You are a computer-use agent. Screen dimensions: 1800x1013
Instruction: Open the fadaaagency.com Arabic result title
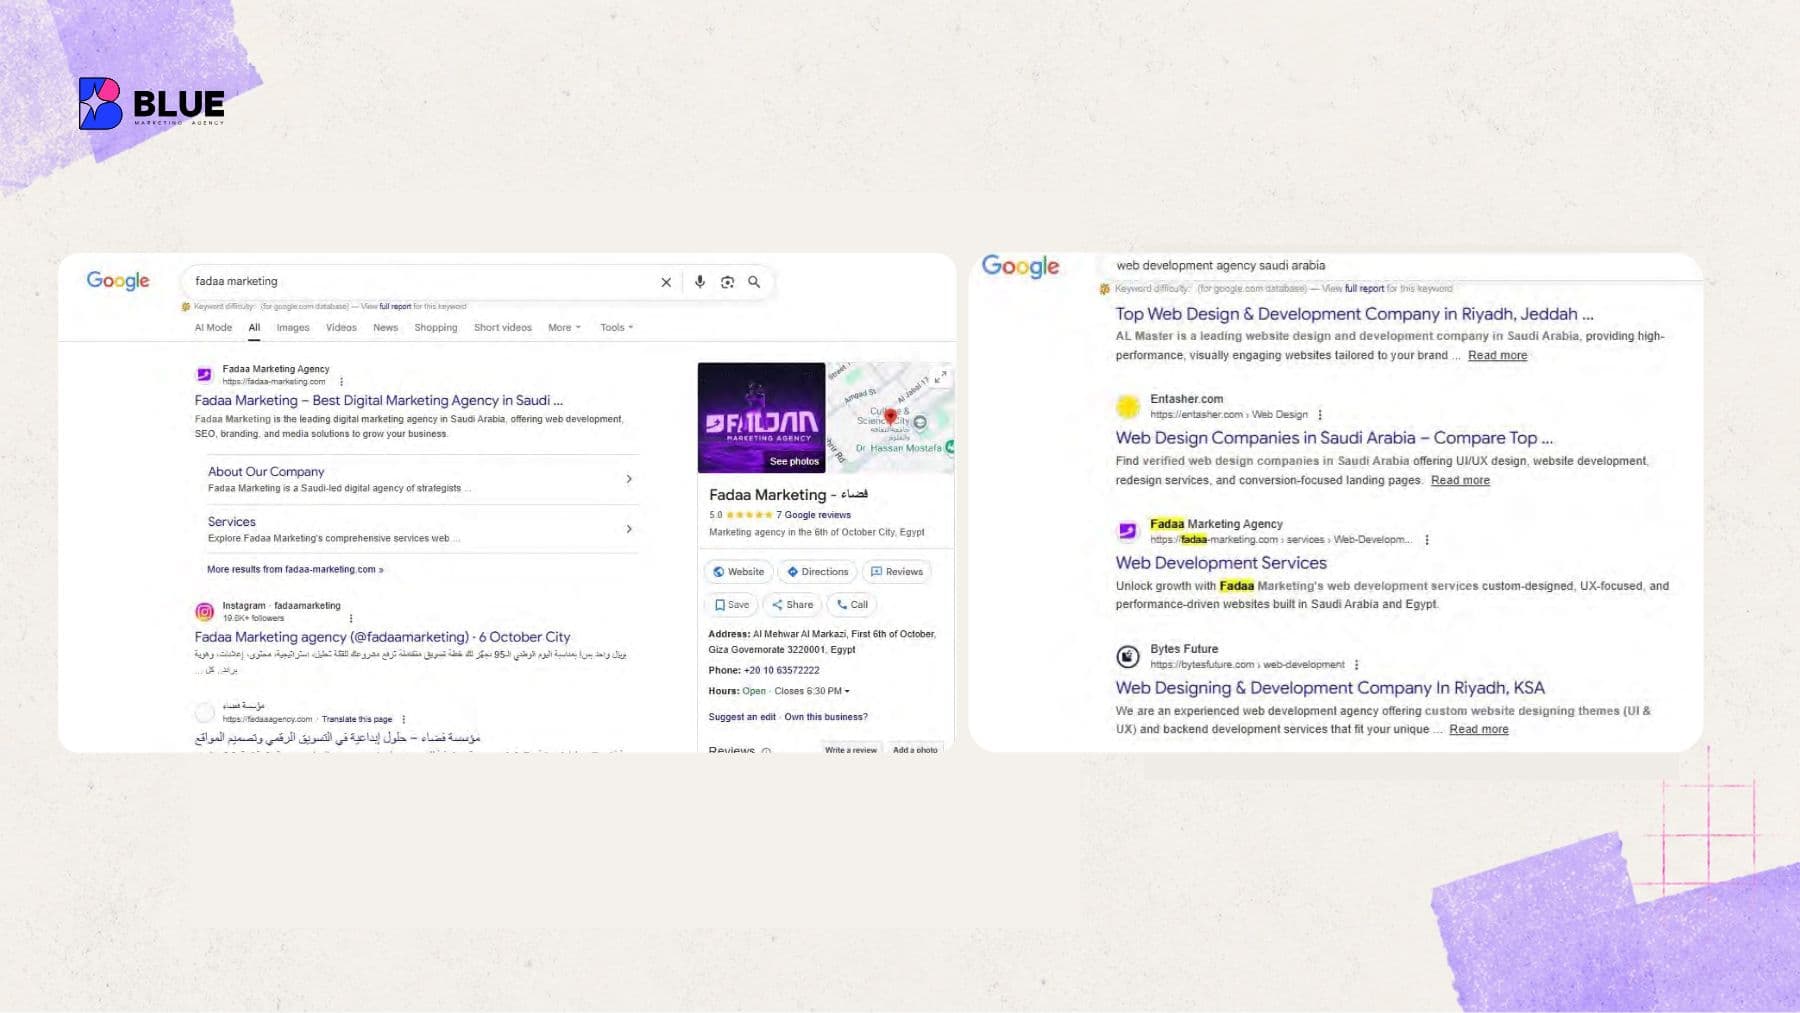[337, 738]
